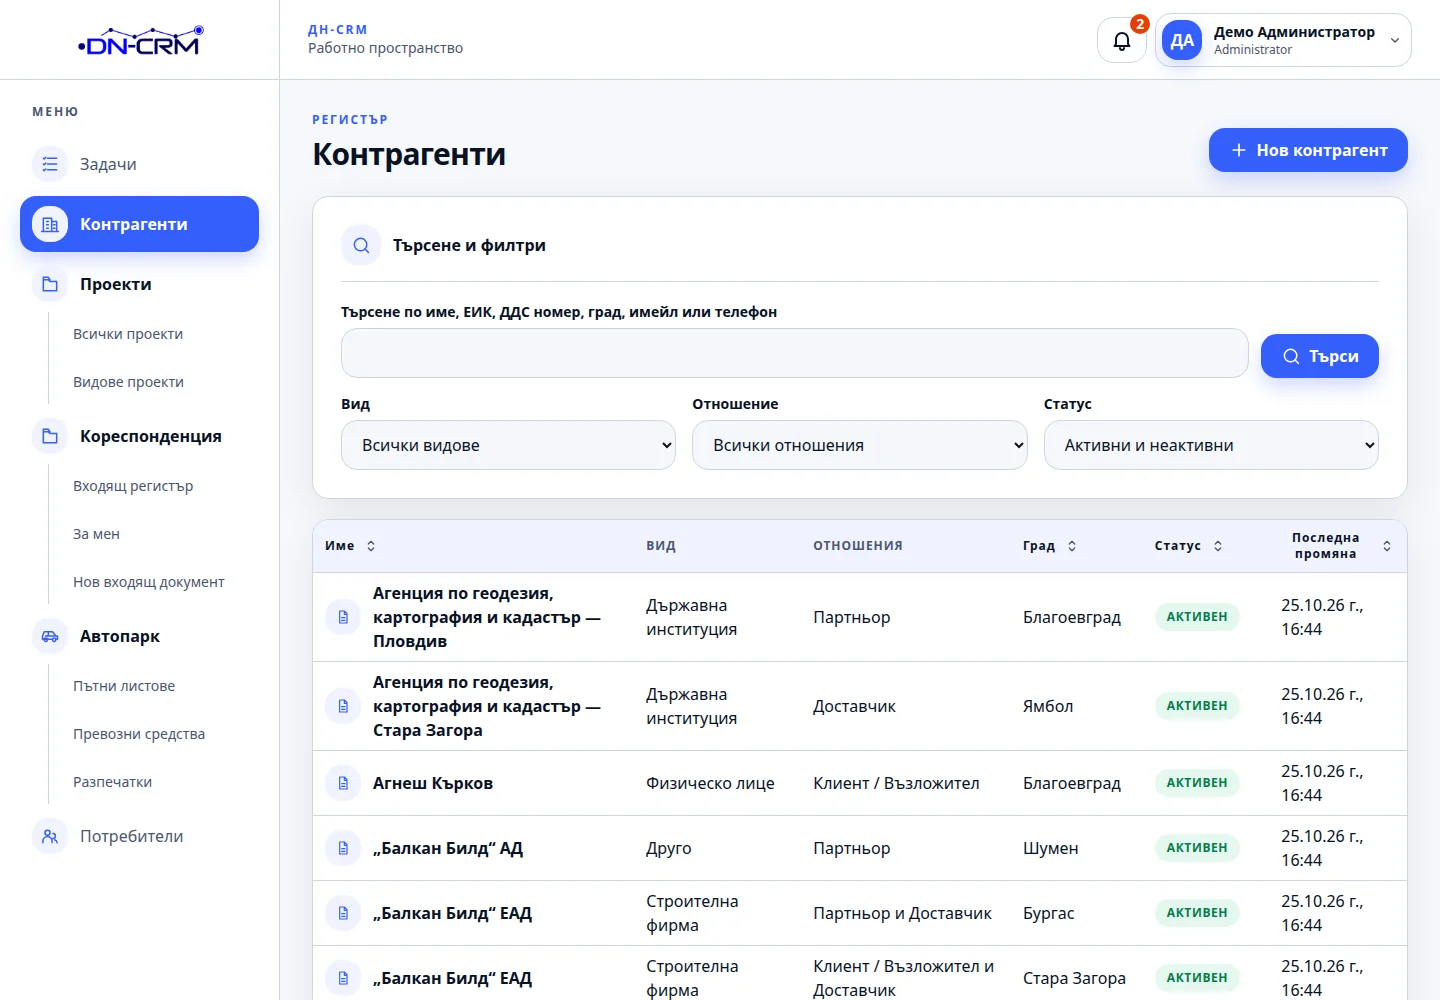Open Агнеш Кърков record
Image resolution: width=1440 pixels, height=1000 pixels.
coord(433,783)
